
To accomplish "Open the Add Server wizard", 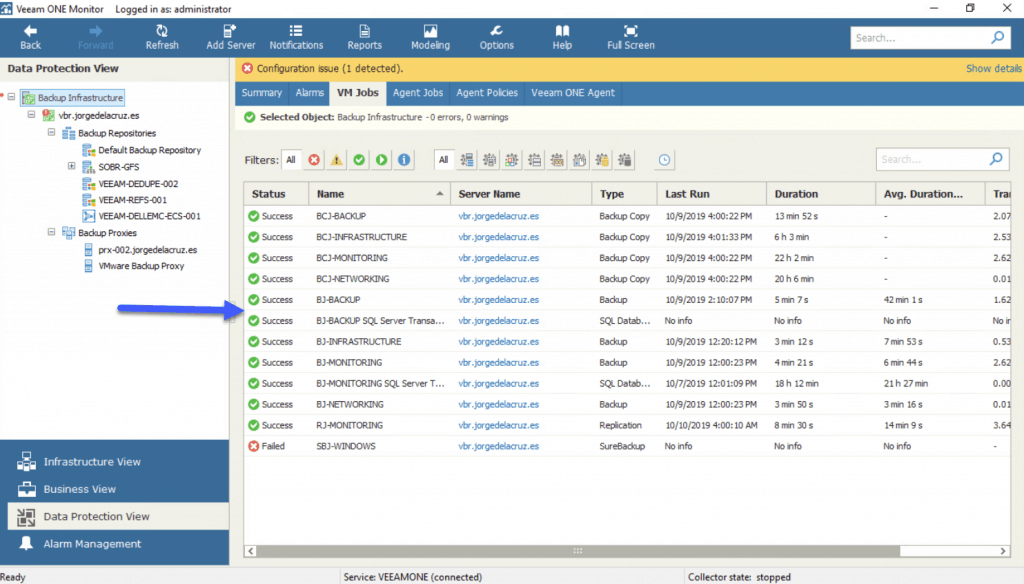I will coord(231,37).
